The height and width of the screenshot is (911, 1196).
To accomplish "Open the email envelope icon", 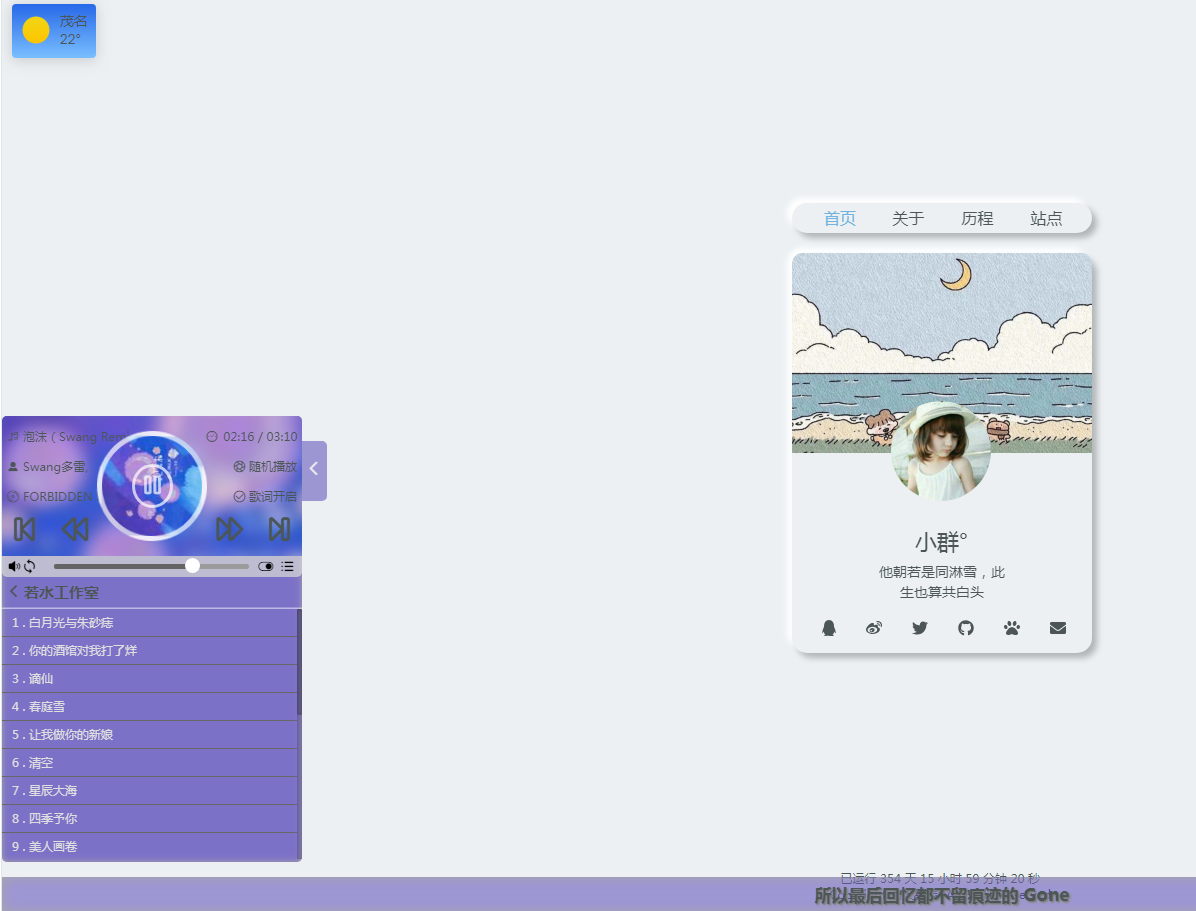I will tap(1058, 628).
